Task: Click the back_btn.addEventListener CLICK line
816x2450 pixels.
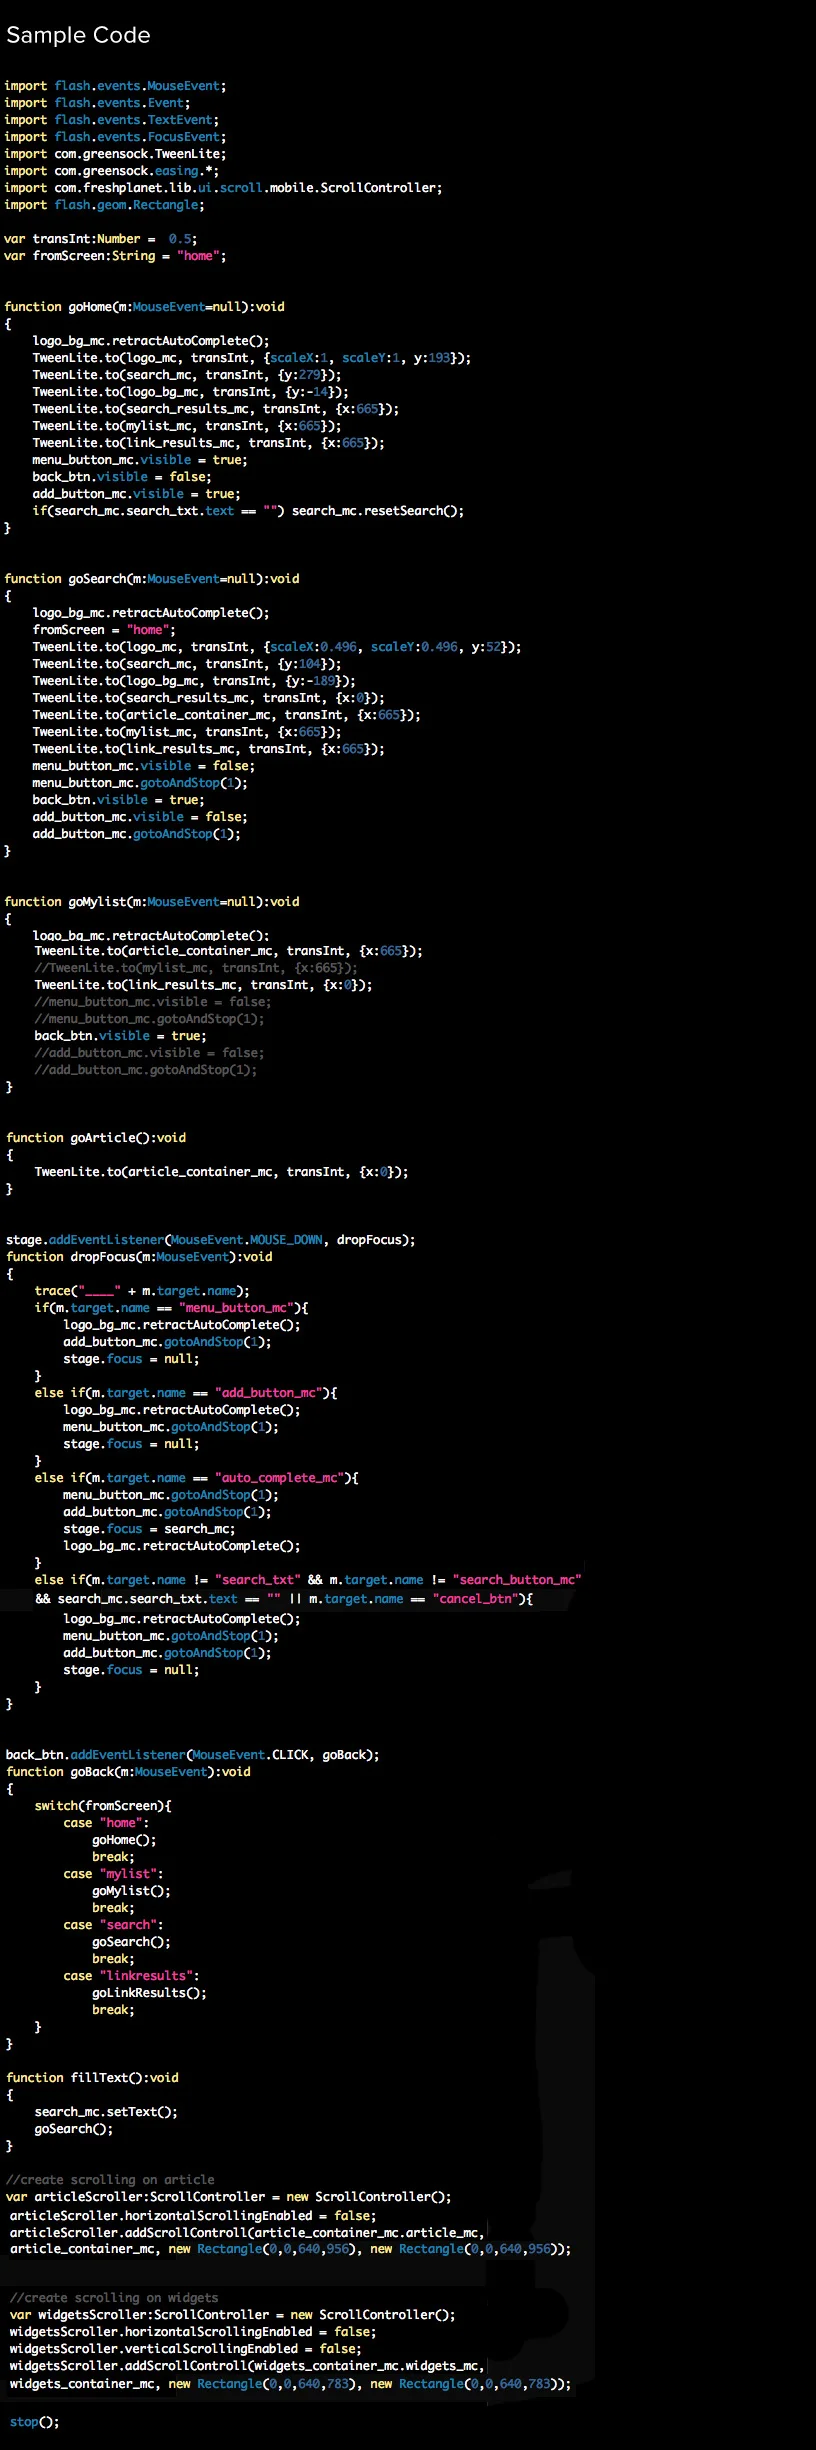Action: 193,1755
